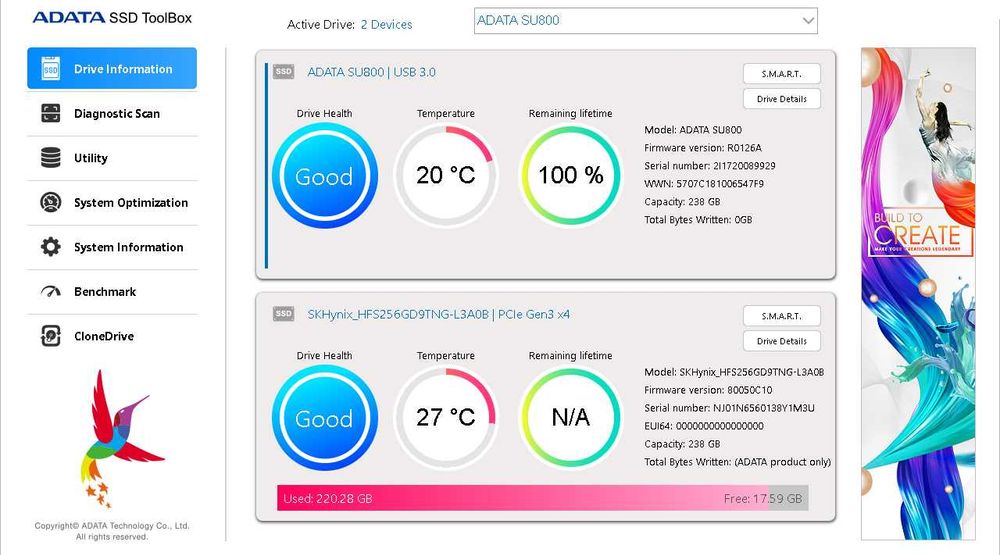Switch to System Optimization
The width and height of the screenshot is (1000, 555).
tap(112, 203)
